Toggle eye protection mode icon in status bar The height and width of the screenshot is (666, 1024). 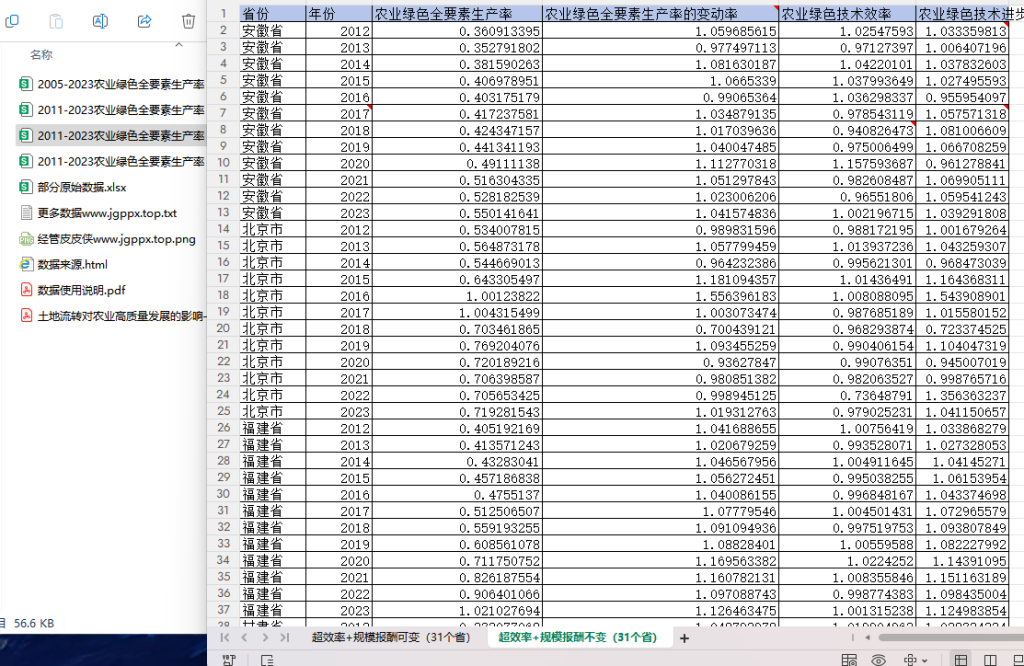[x=879, y=660]
